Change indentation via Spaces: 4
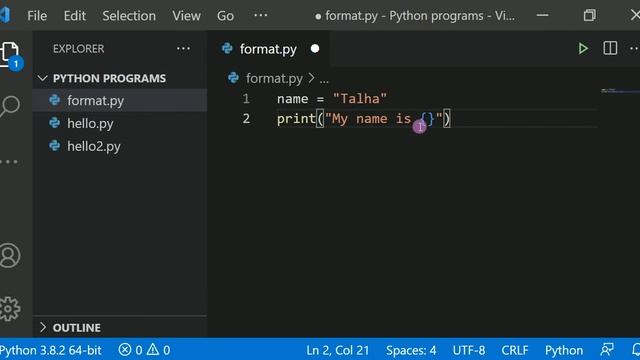This screenshot has width=640, height=360. coord(411,350)
